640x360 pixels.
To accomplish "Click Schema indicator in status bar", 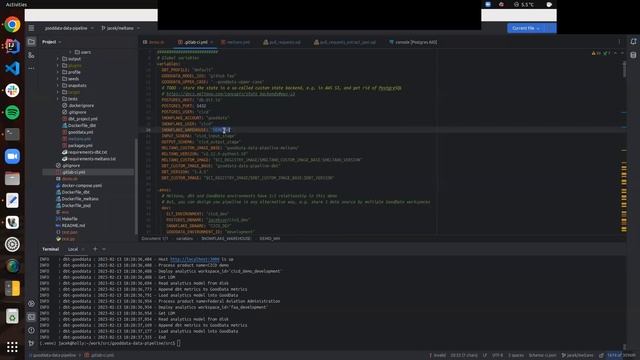I will pos(542,355).
